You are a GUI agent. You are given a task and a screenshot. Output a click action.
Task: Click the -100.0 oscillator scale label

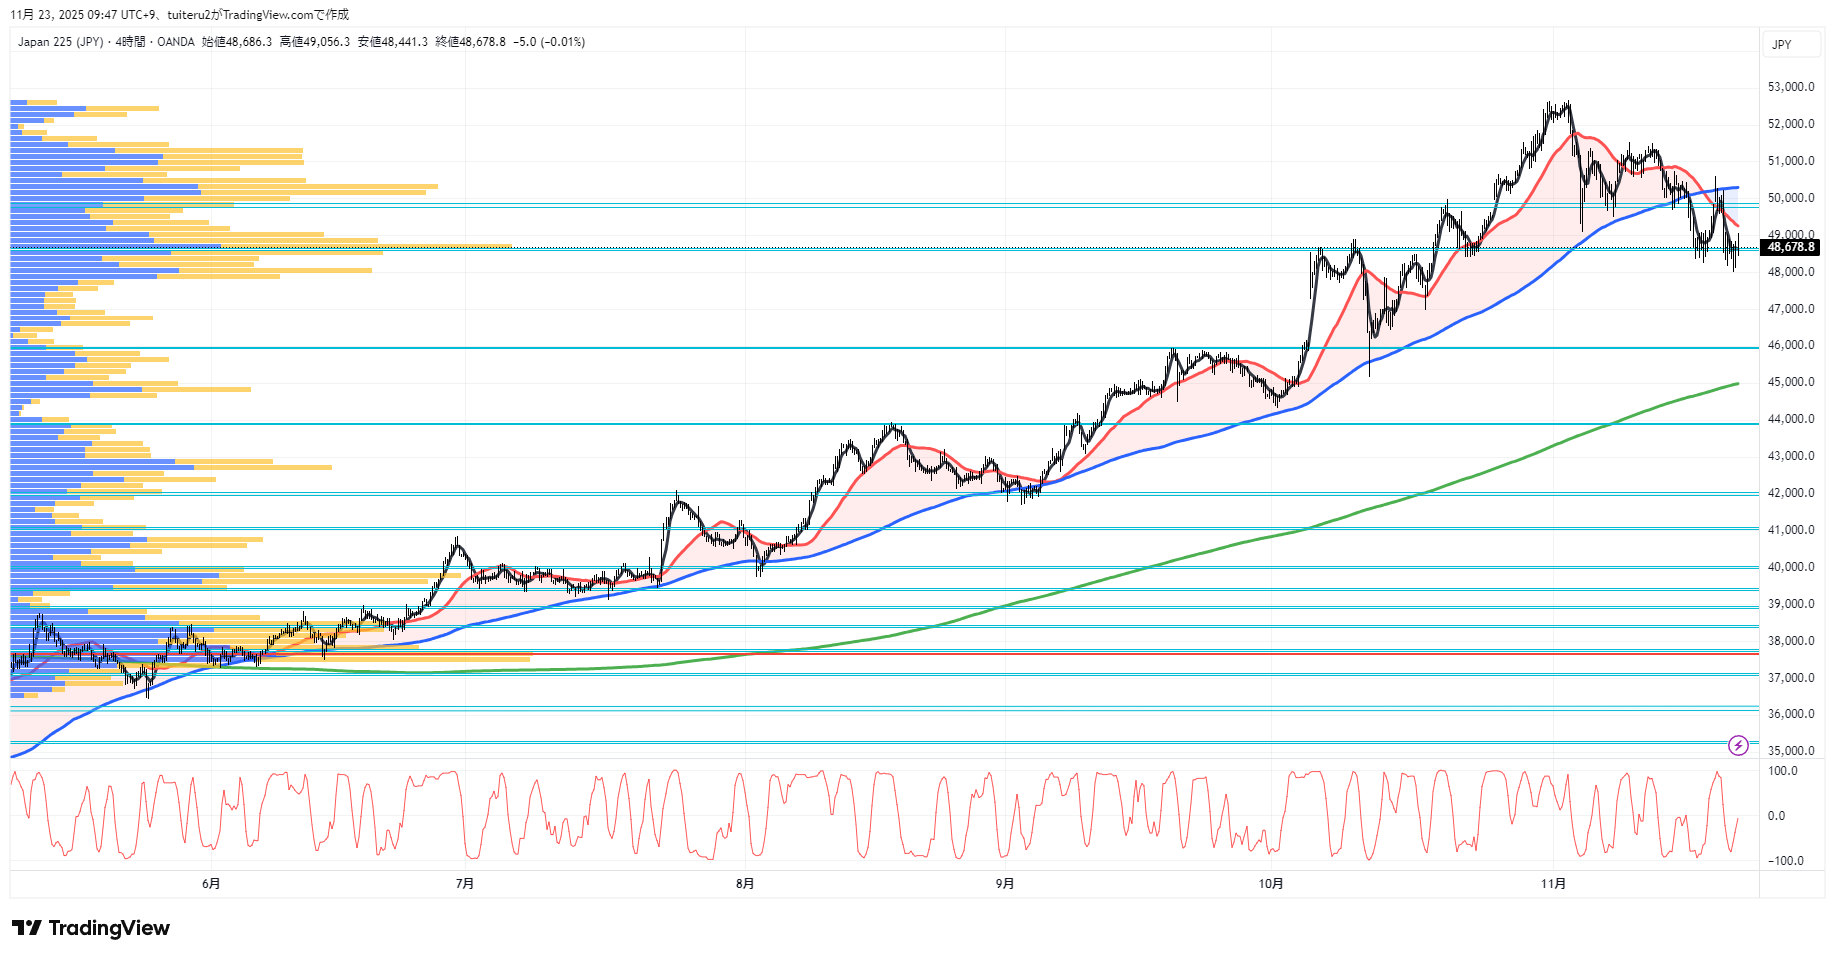1785,861
